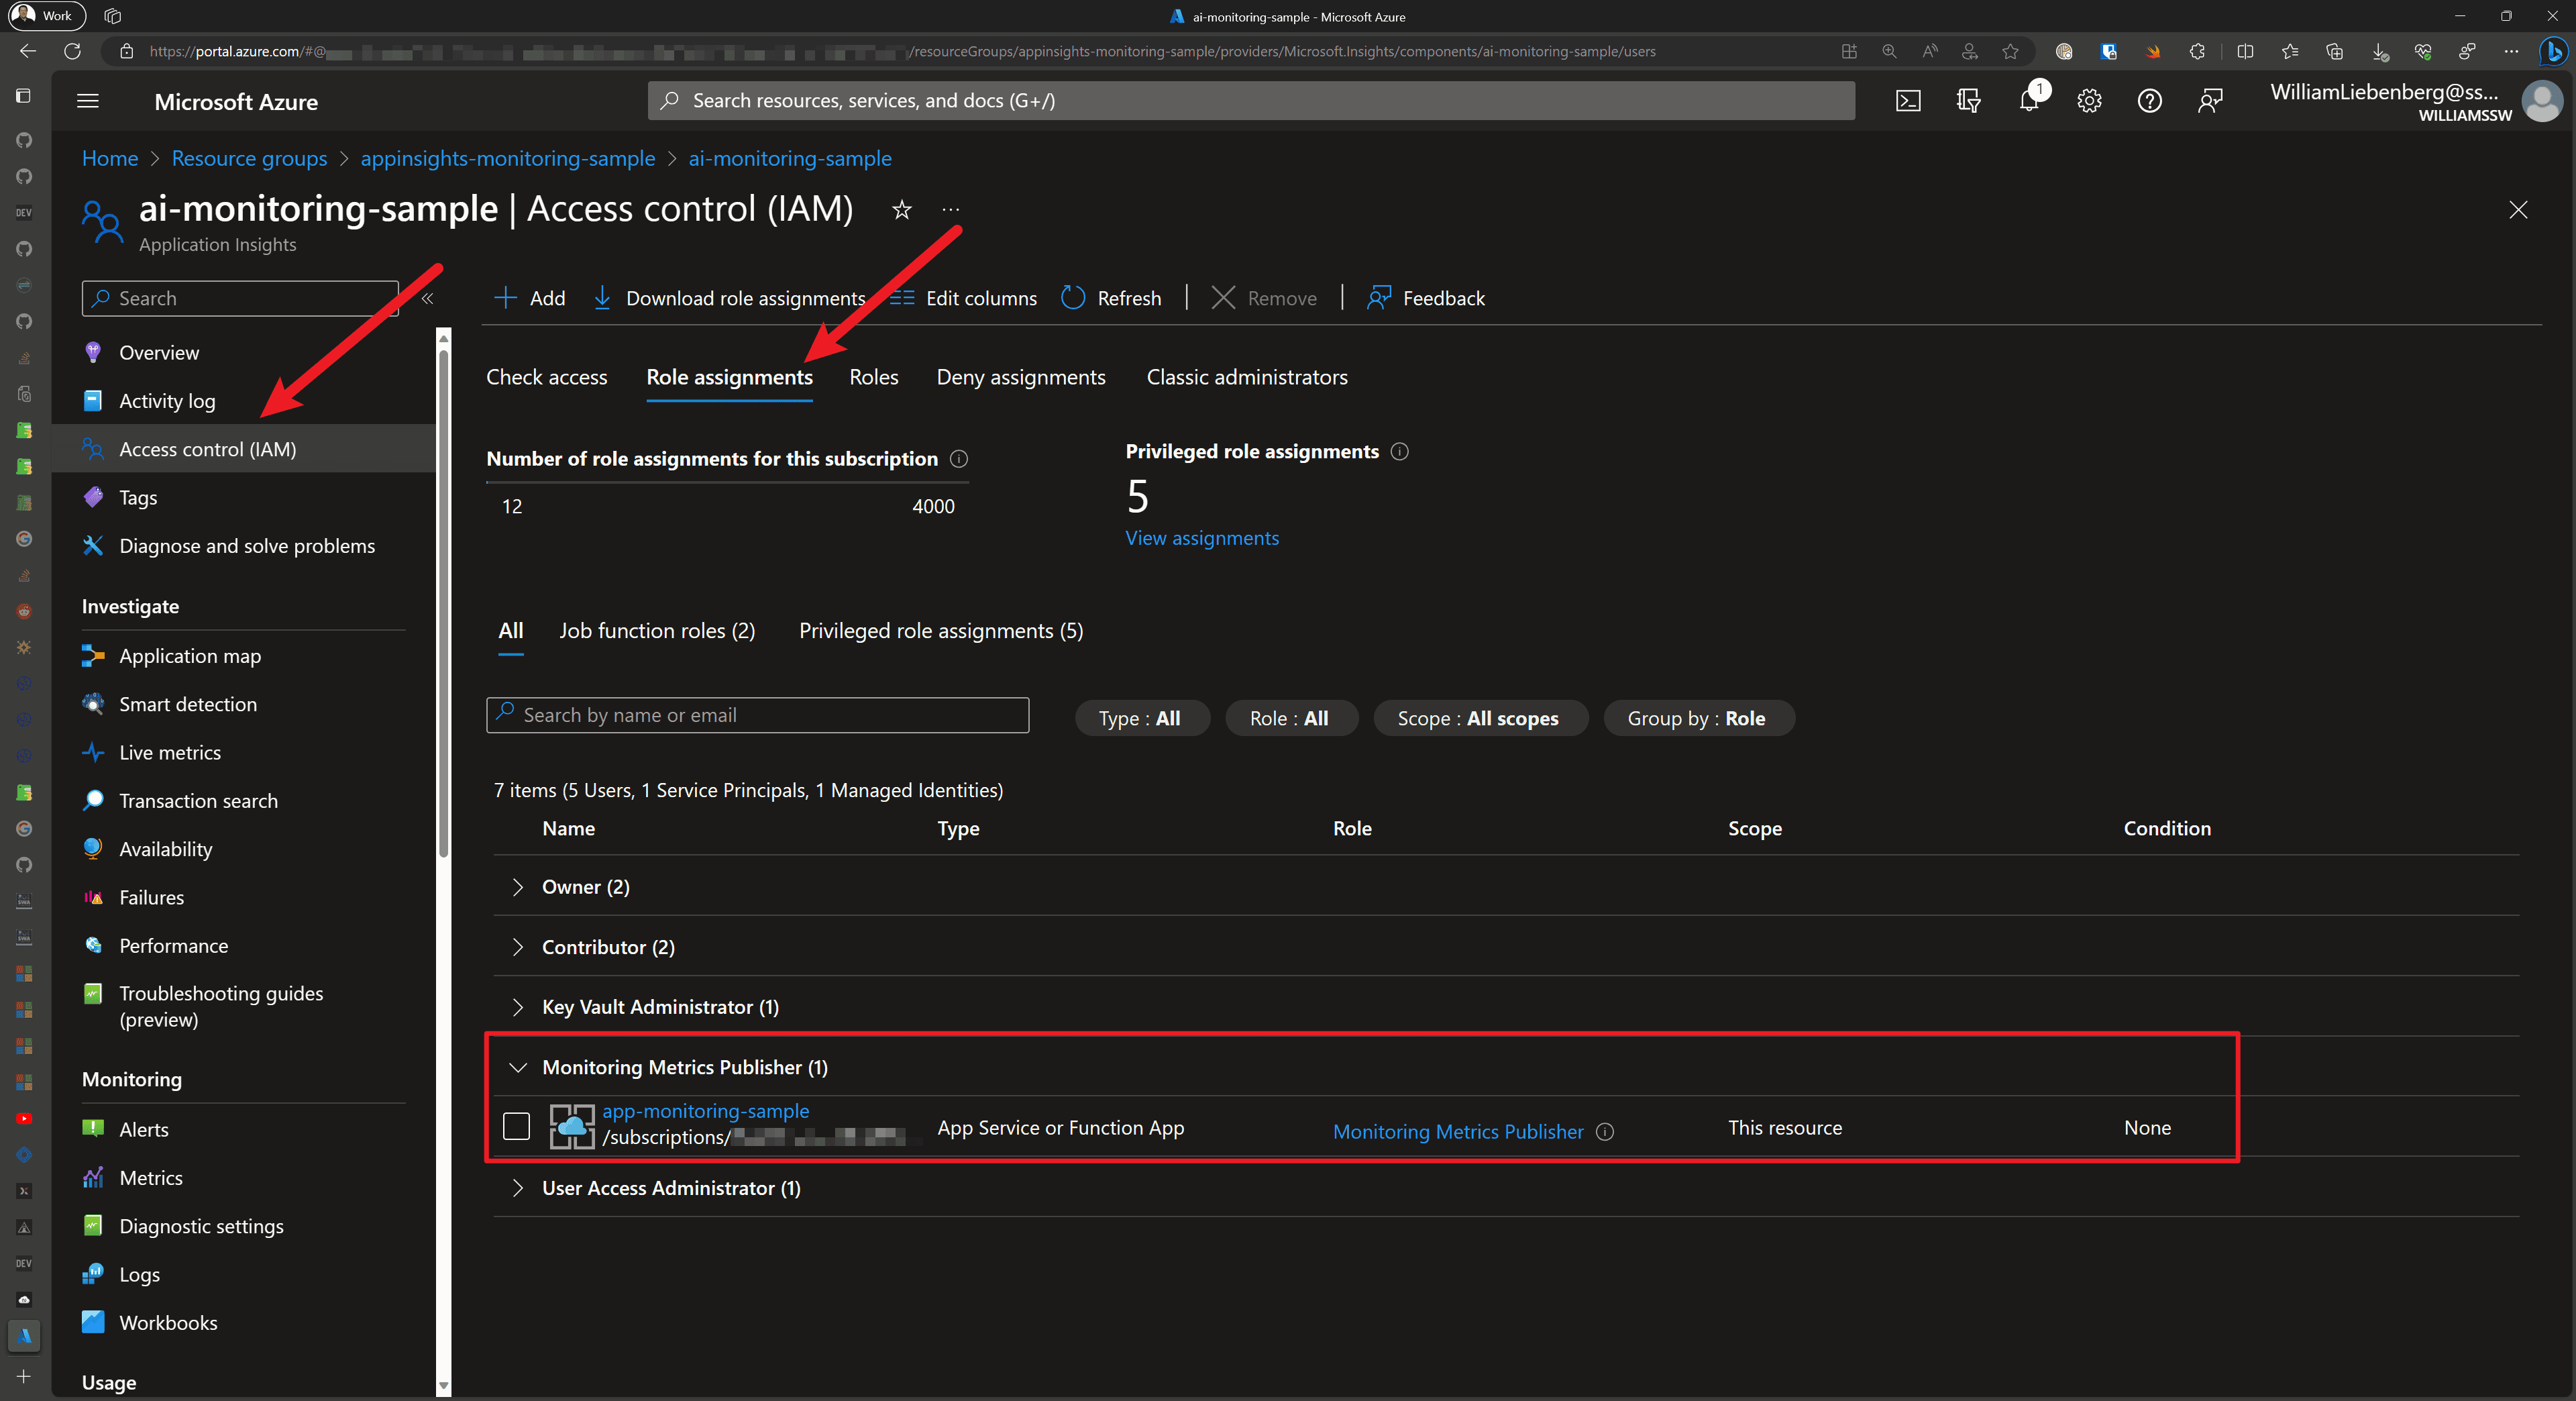
Task: Show info for Privileged role assignments
Action: pos(1400,452)
